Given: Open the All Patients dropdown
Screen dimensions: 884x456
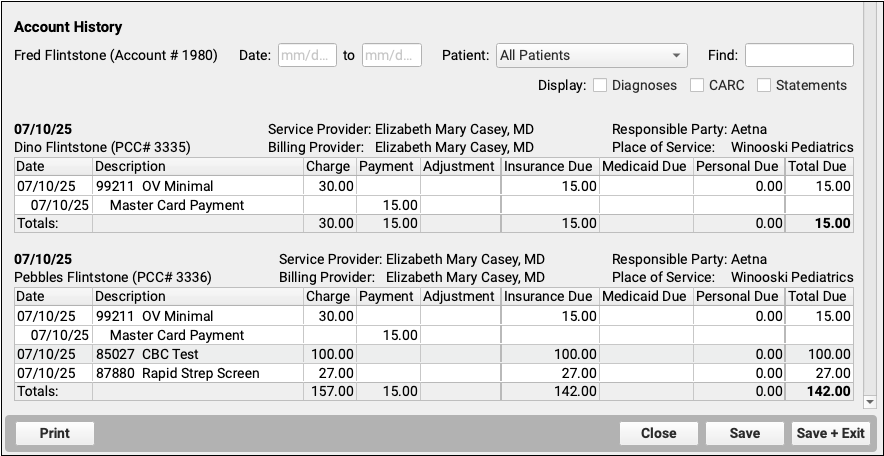Looking at the screenshot, I should (591, 55).
